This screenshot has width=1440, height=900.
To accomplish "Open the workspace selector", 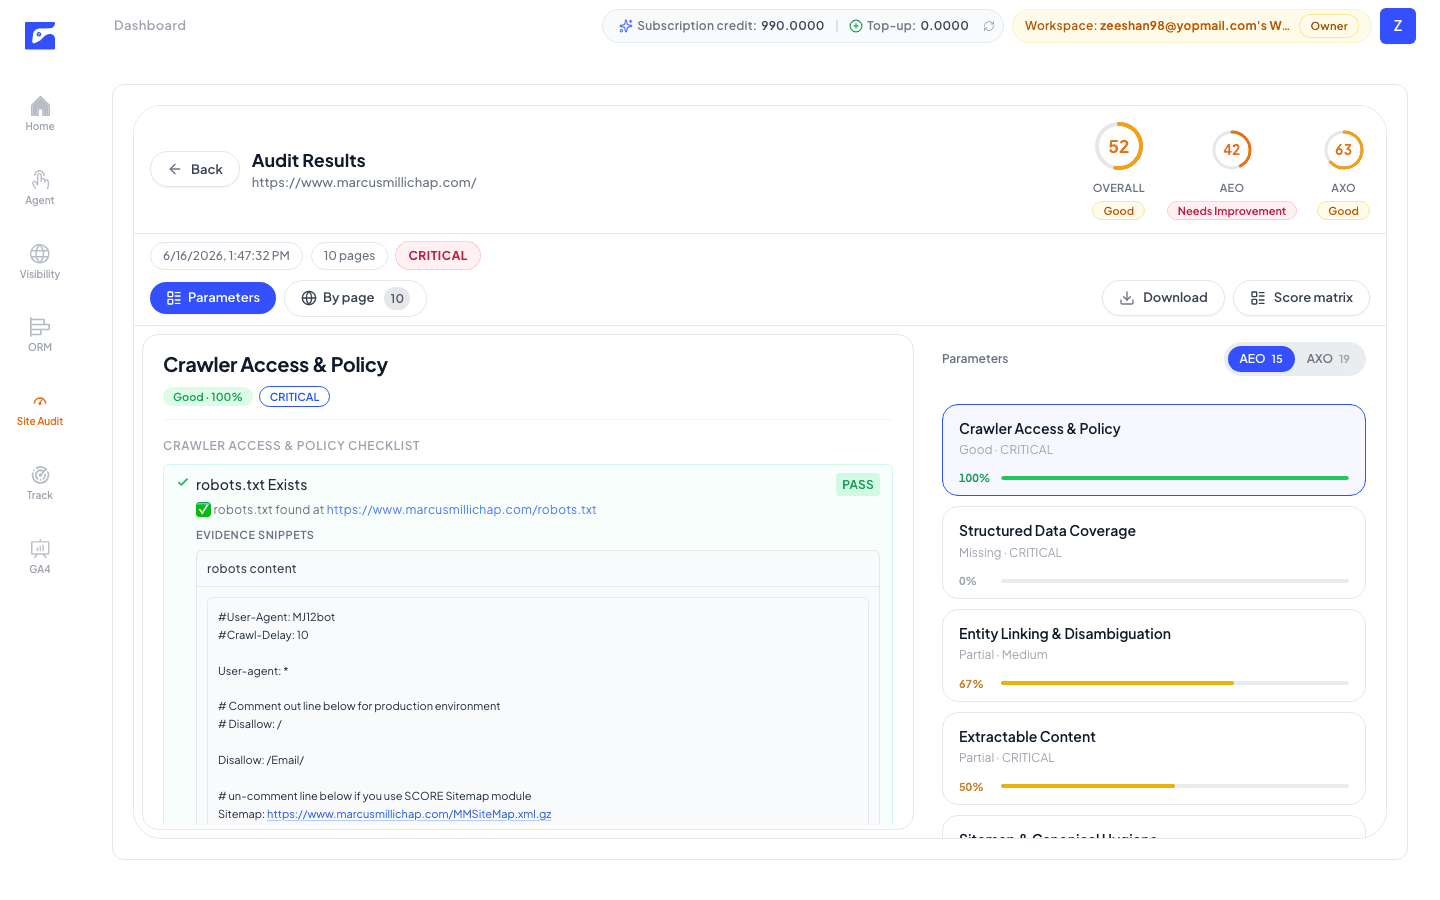I will coord(1191,26).
